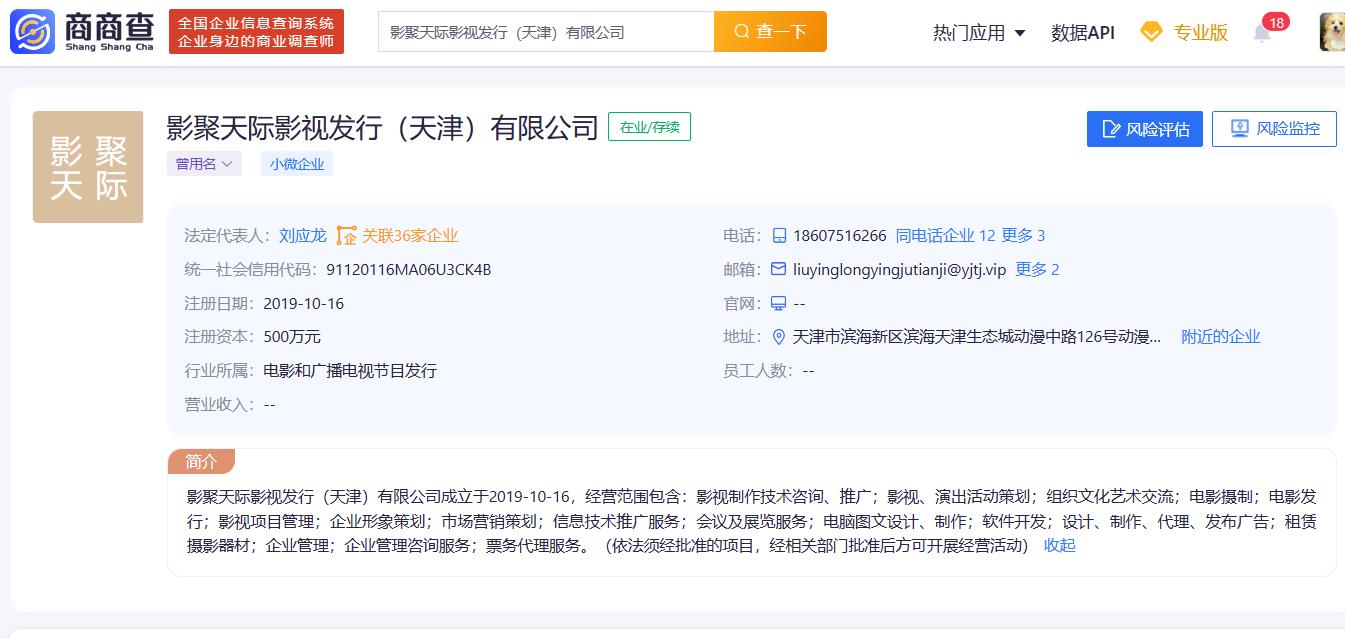Image resolution: width=1345 pixels, height=639 pixels.
Task: Click the truncated address text 天津市滨海新区
Action: (x=977, y=337)
